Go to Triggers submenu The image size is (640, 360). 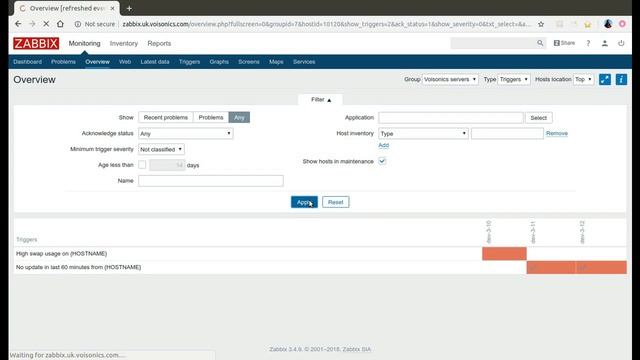(189, 62)
